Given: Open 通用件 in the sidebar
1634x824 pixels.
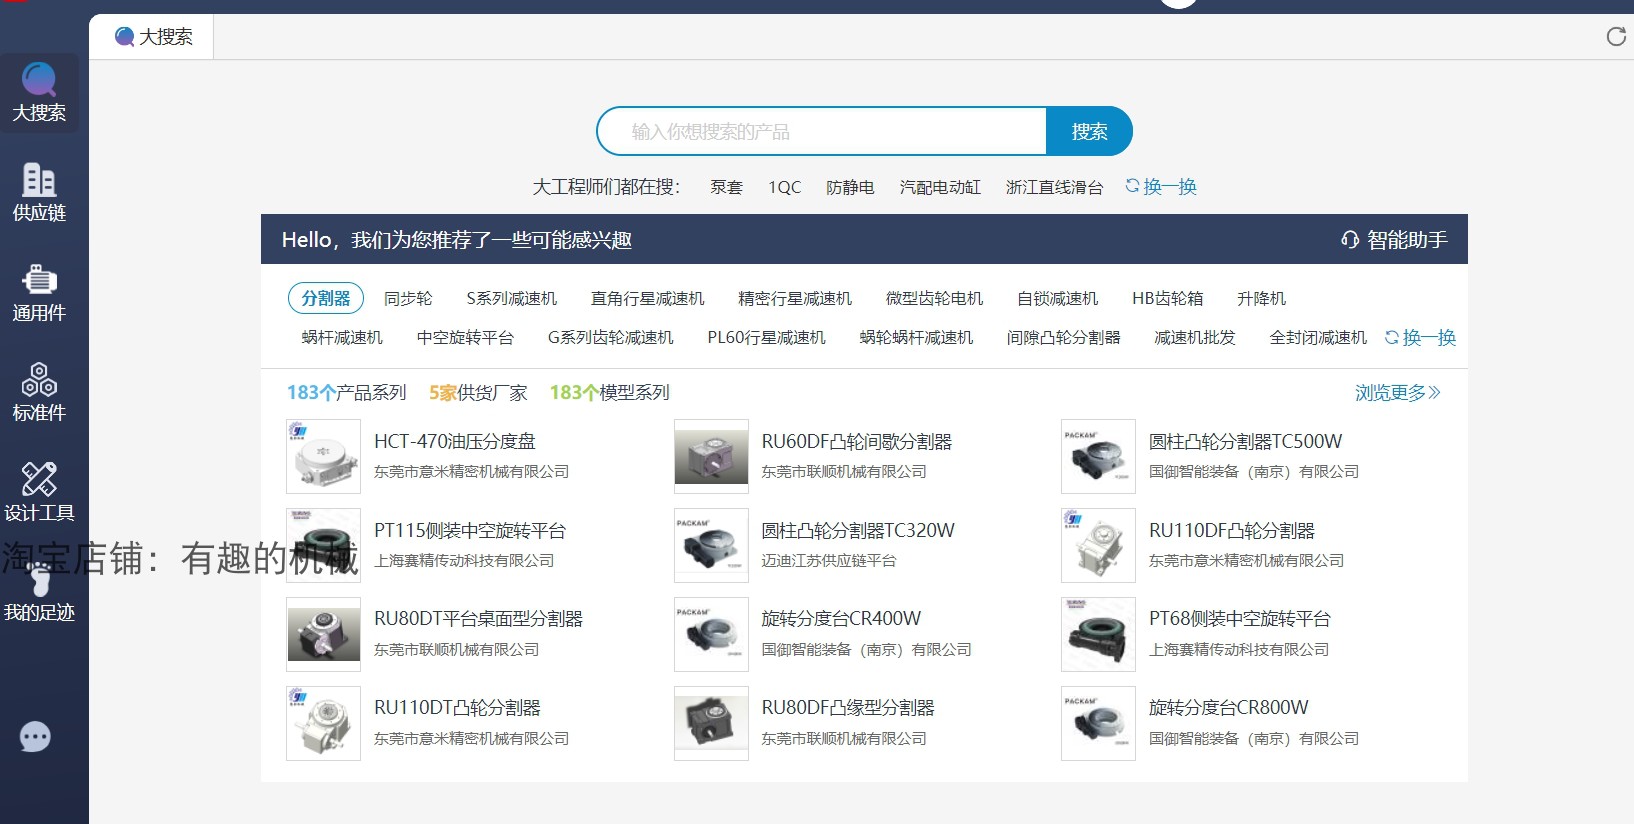Looking at the screenshot, I should 39,293.
